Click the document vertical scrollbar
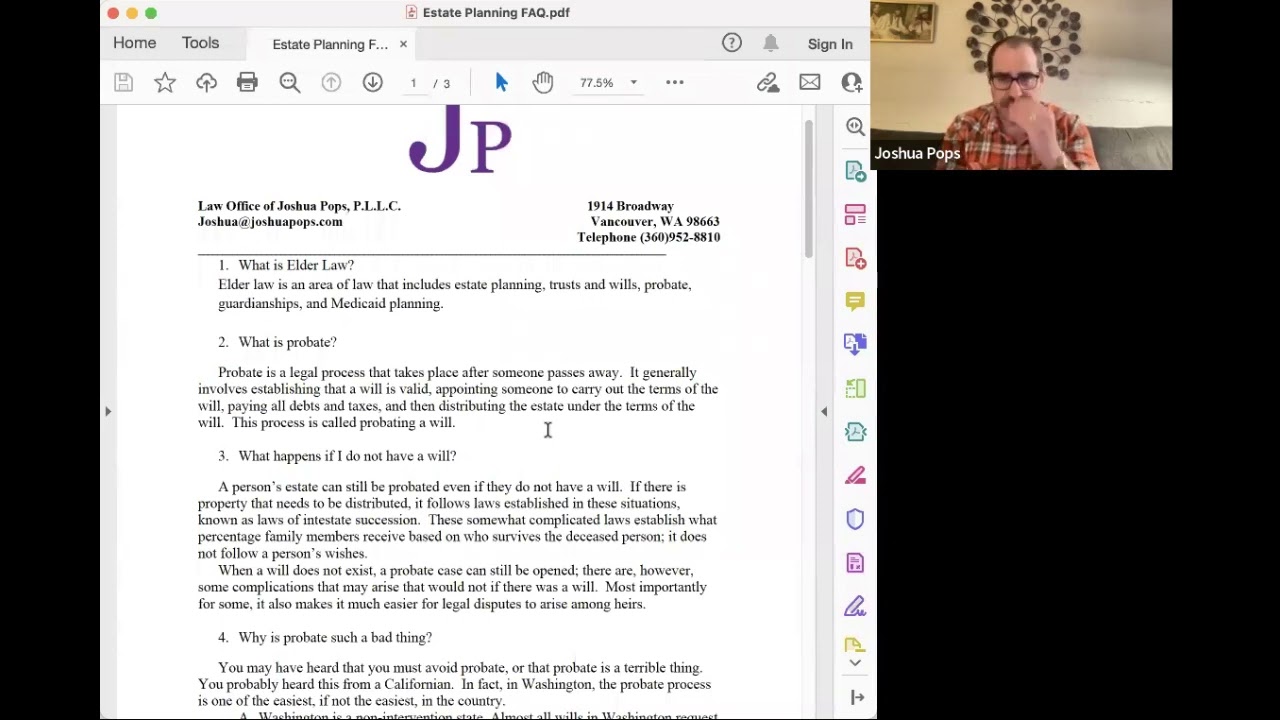The width and height of the screenshot is (1280, 720). (808, 190)
